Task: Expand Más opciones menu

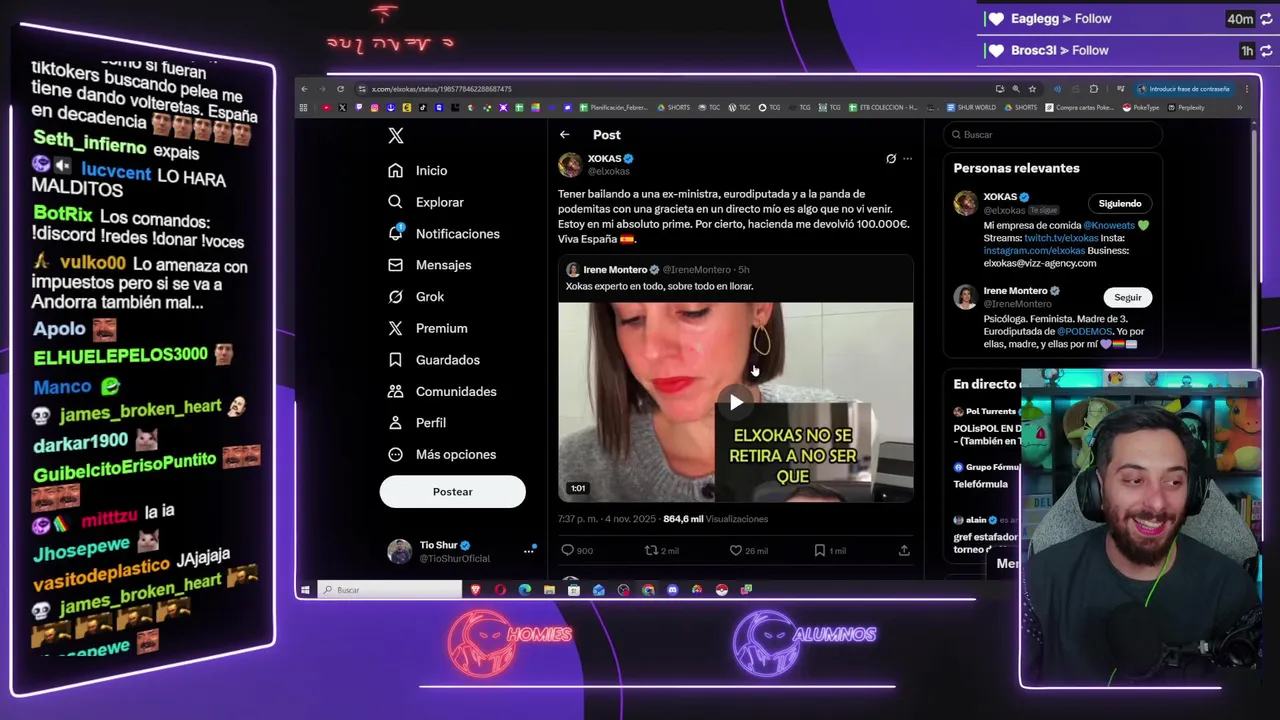Action: coord(442,454)
